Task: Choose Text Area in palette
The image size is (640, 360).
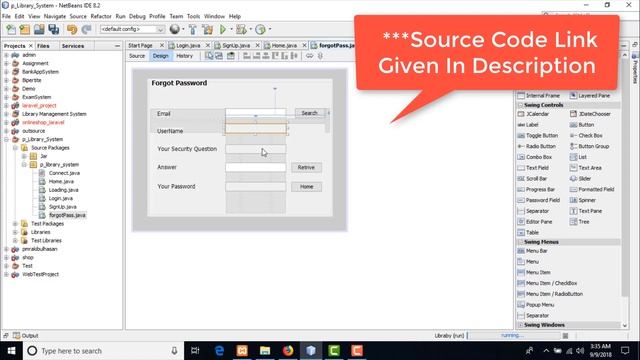Action: point(586,168)
